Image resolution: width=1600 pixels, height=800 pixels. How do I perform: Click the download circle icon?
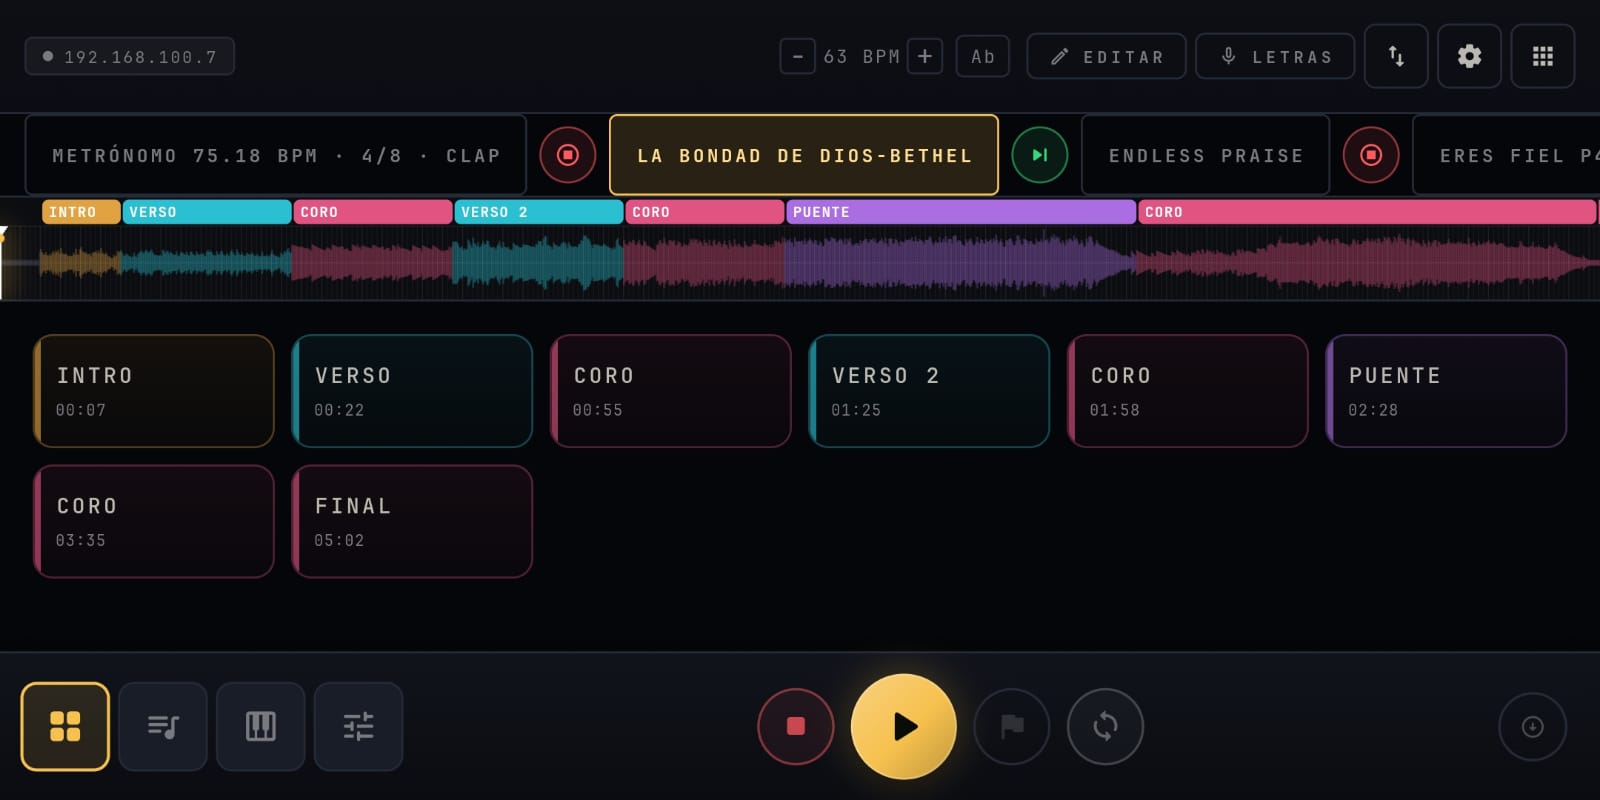1532,727
